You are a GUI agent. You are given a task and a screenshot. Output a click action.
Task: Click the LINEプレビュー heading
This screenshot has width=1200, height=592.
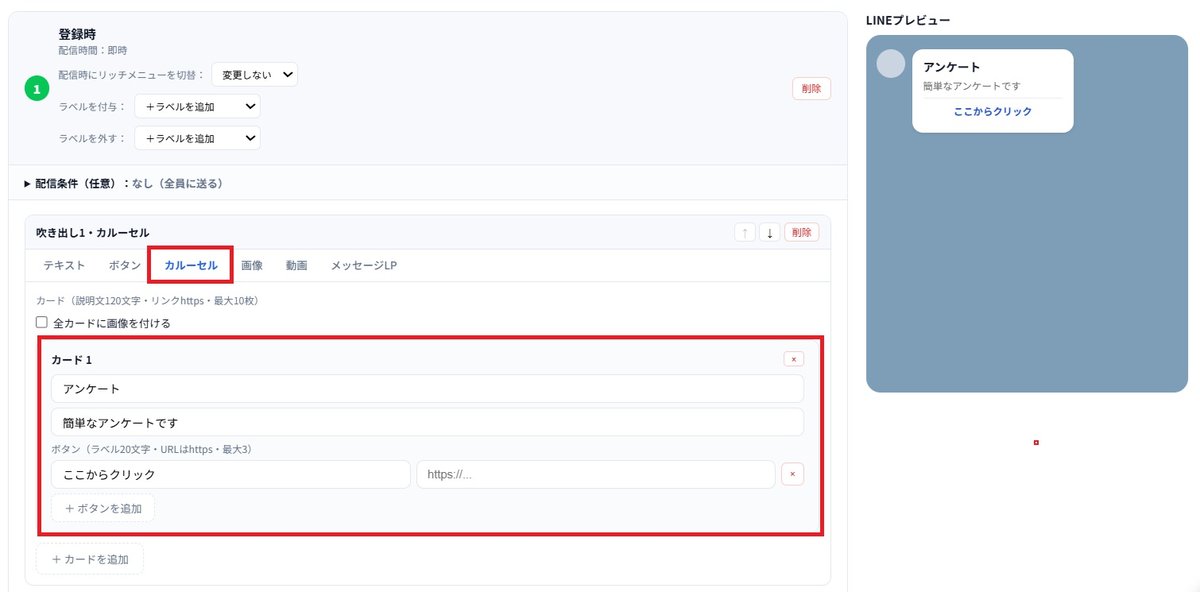908,20
